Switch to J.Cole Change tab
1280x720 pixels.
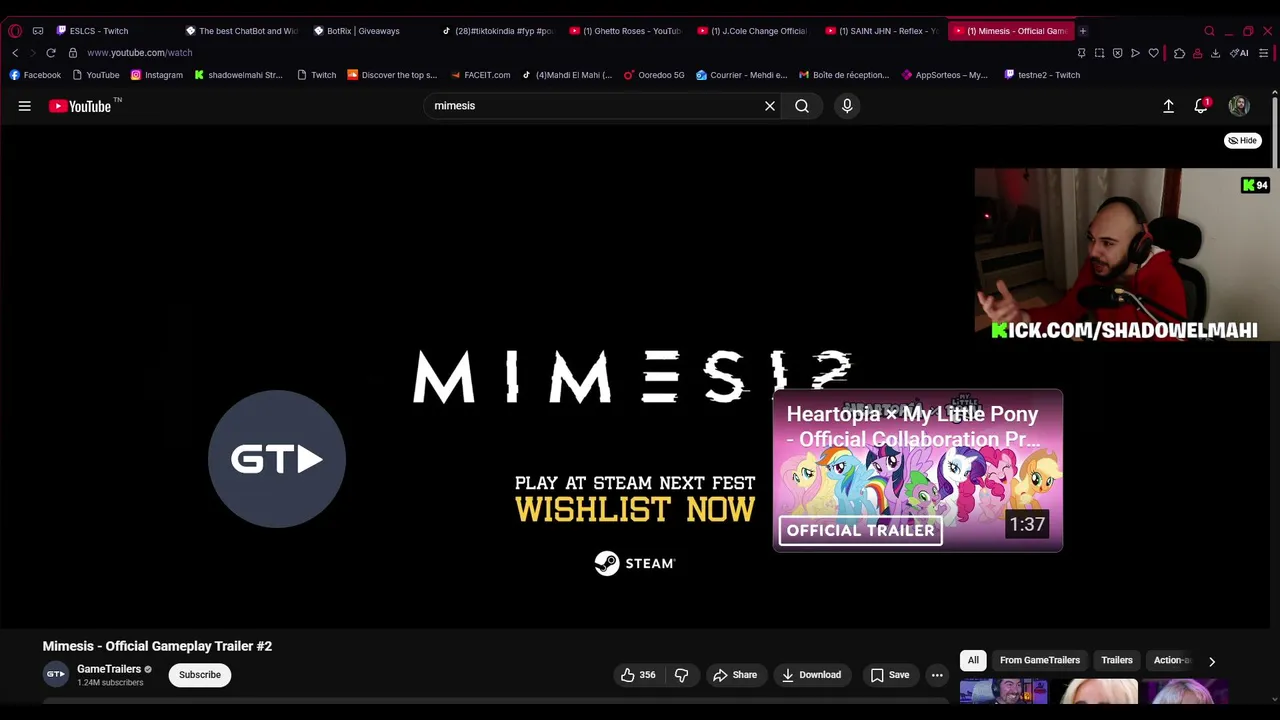(752, 31)
